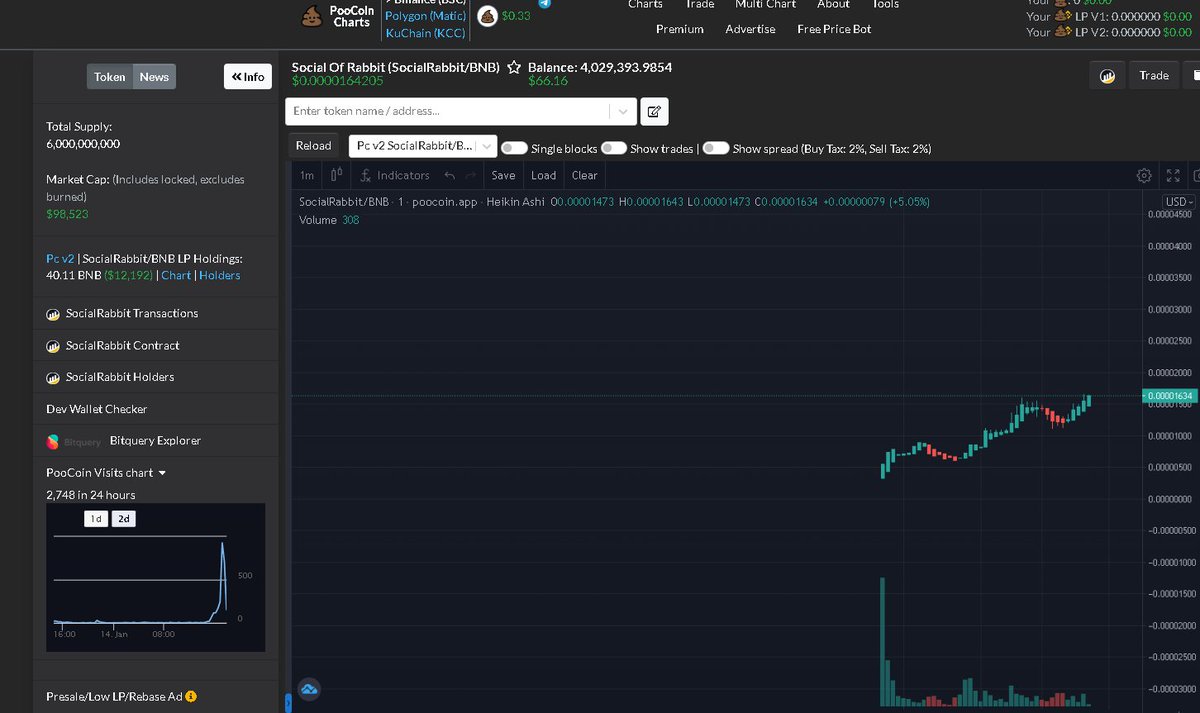Switch to the Token tab

[110, 77]
